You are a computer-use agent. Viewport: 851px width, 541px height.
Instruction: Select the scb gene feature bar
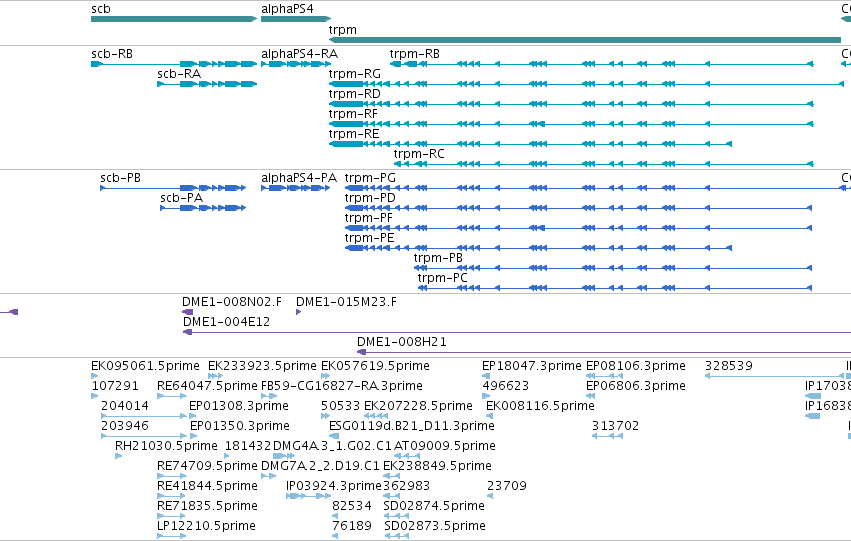174,19
